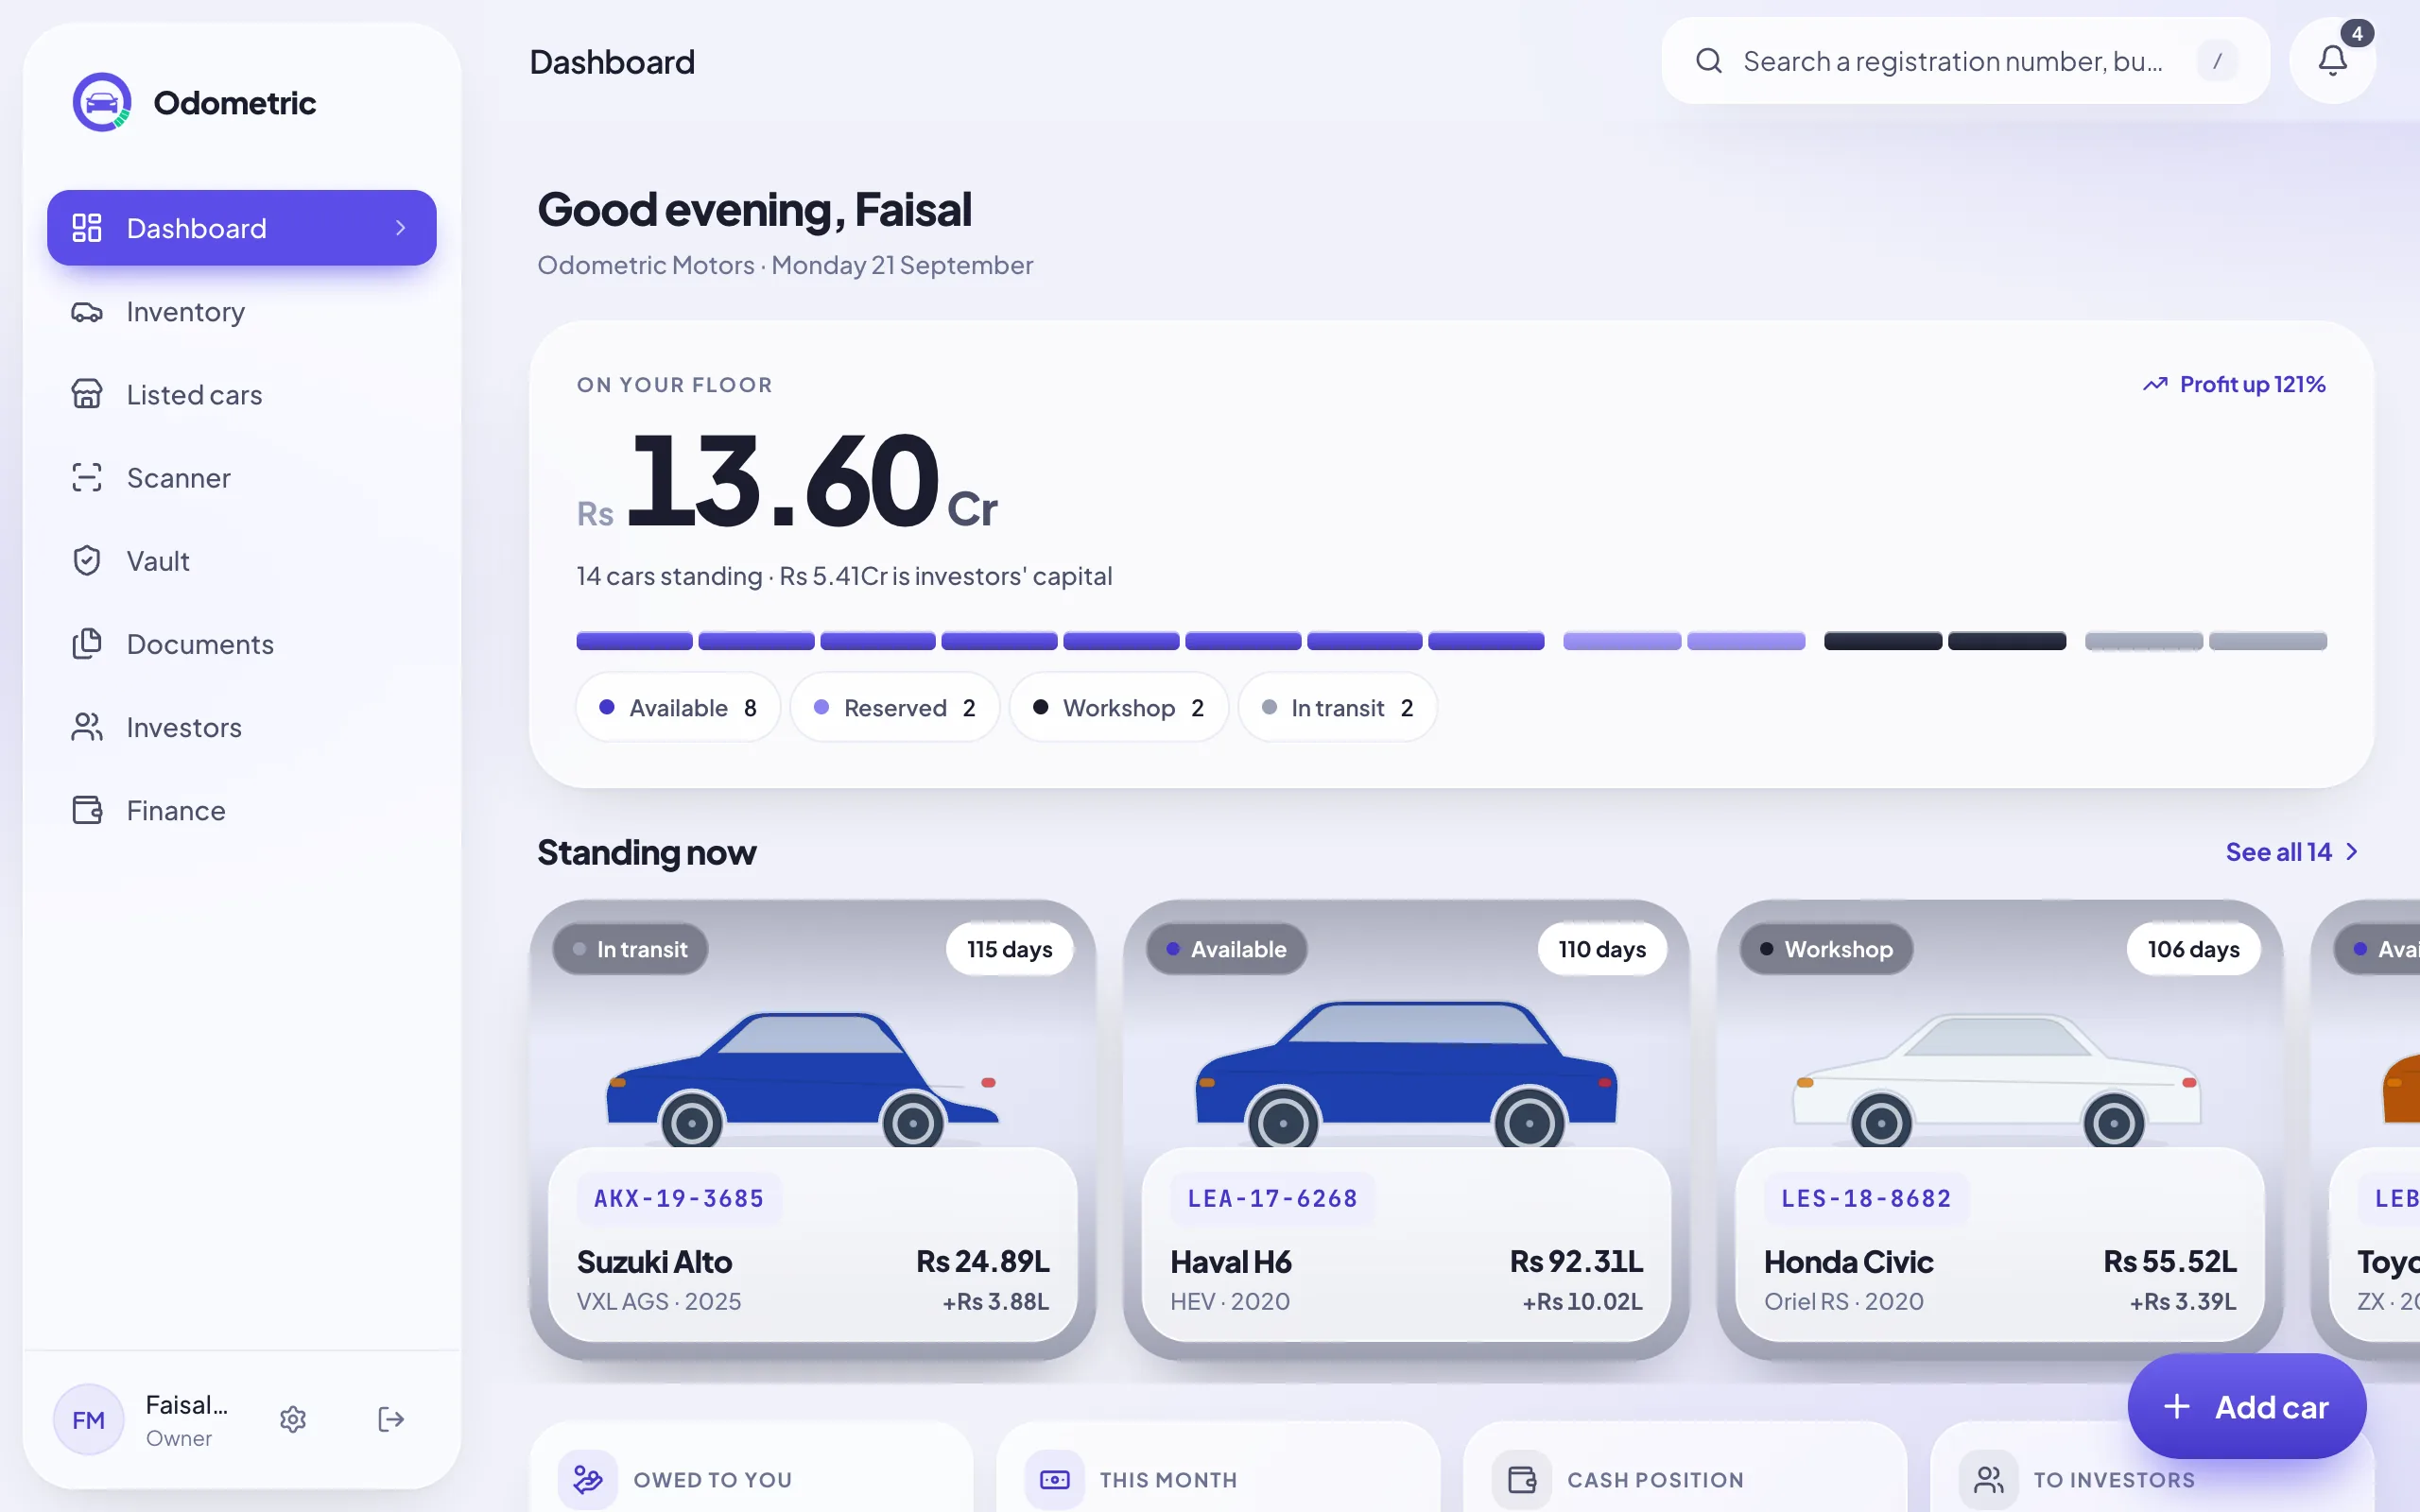Click the This Month banknote icon
This screenshot has width=2420, height=1512.
[x=1055, y=1479]
